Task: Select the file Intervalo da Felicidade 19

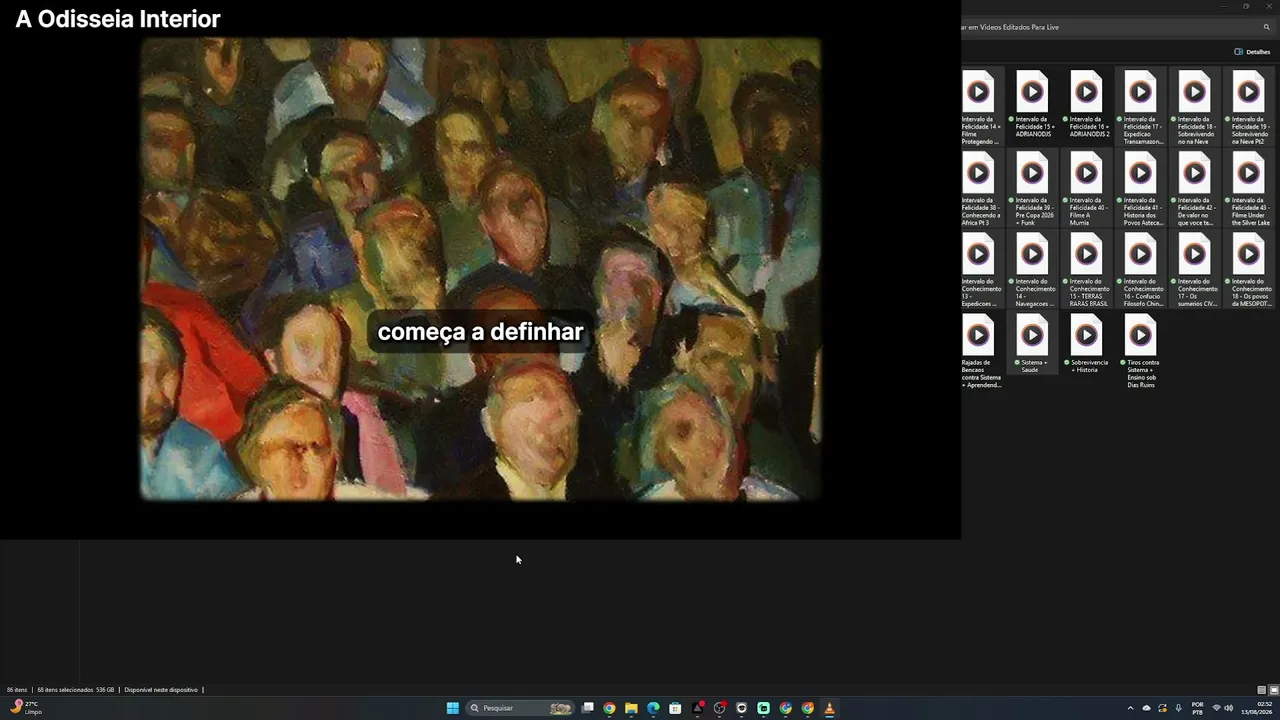Action: (x=1249, y=108)
